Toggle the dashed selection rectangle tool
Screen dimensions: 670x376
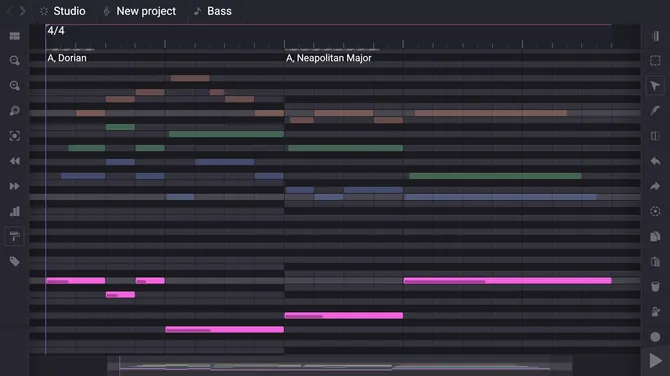point(655,61)
